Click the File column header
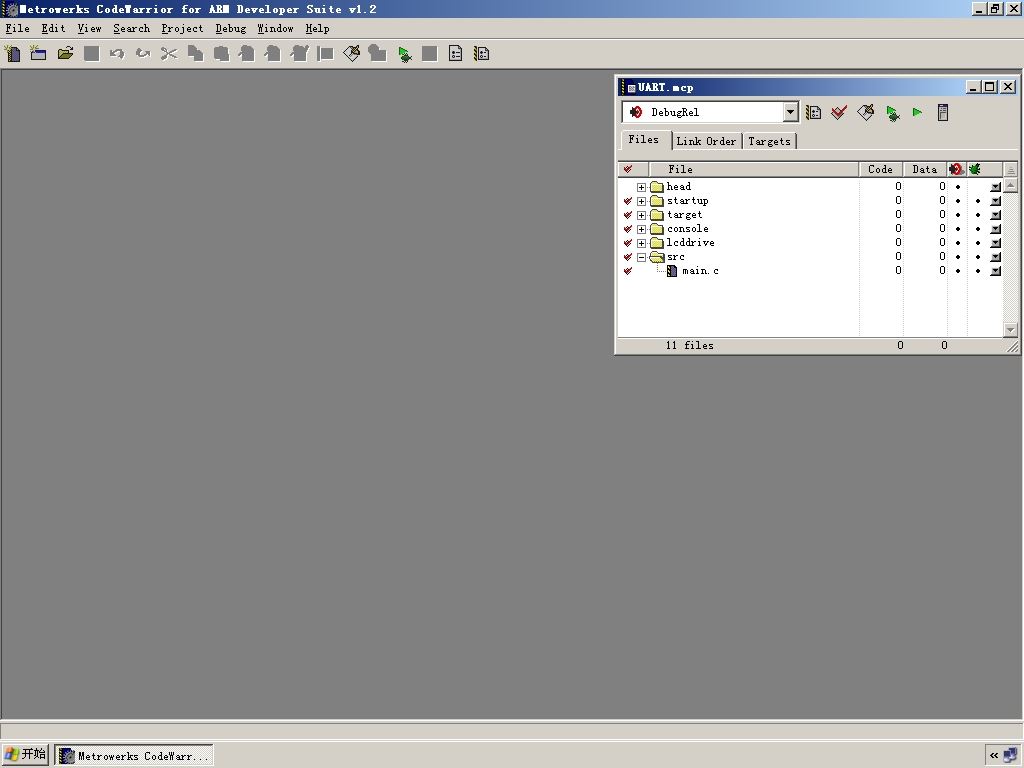The width and height of the screenshot is (1024, 768). click(754, 169)
